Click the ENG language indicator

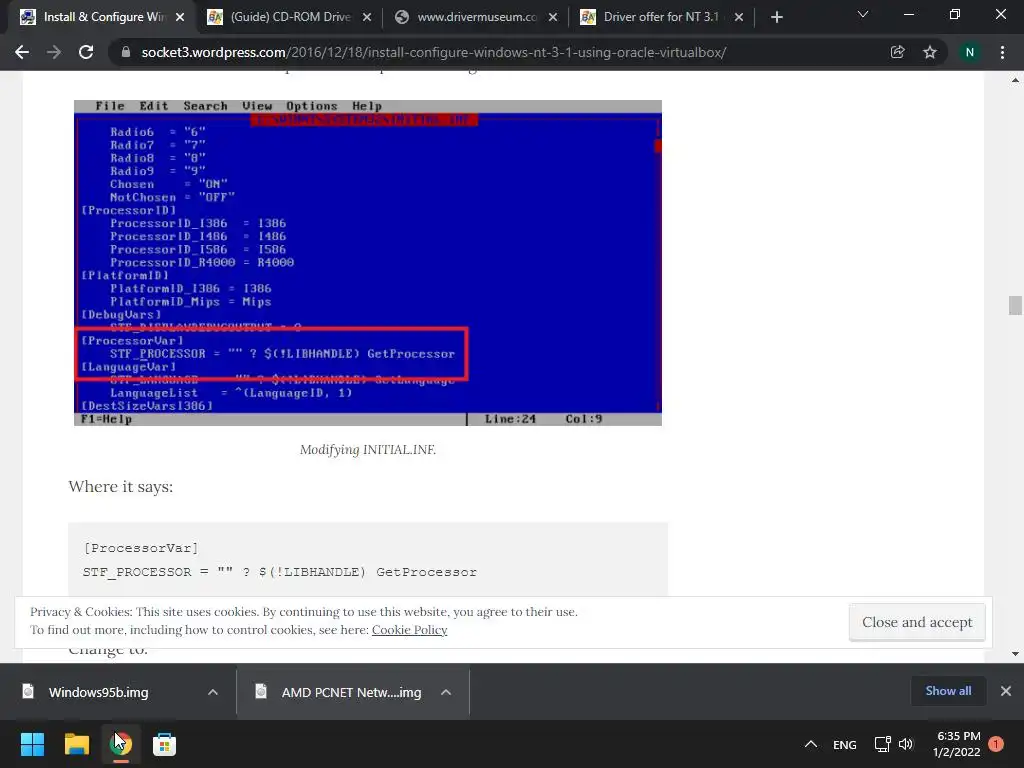coord(844,744)
